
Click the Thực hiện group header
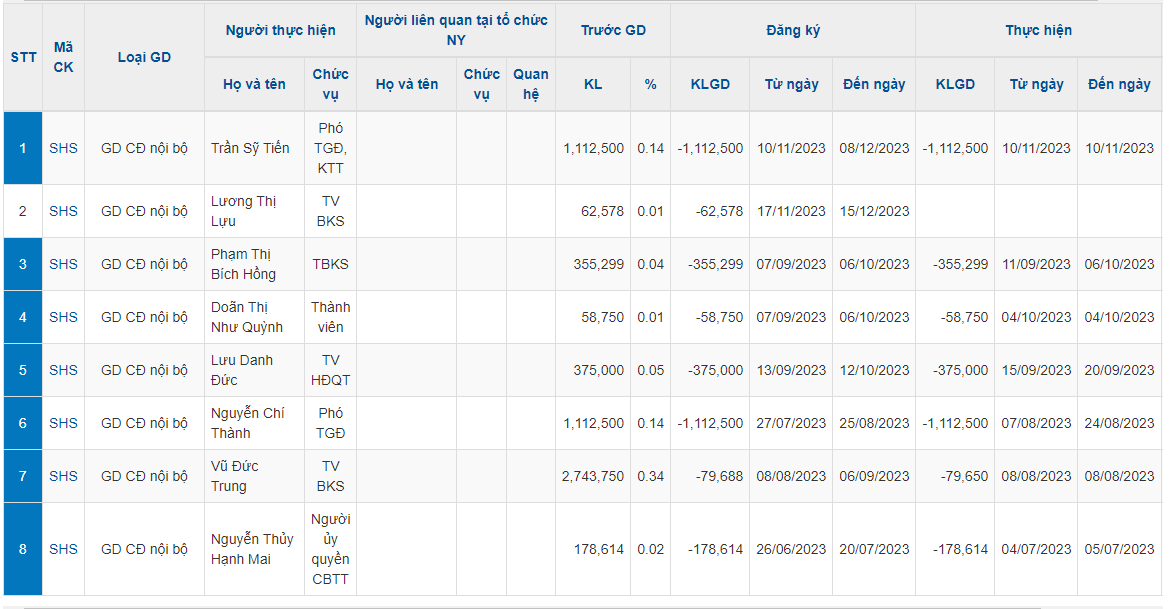pyautogui.click(x=1038, y=30)
